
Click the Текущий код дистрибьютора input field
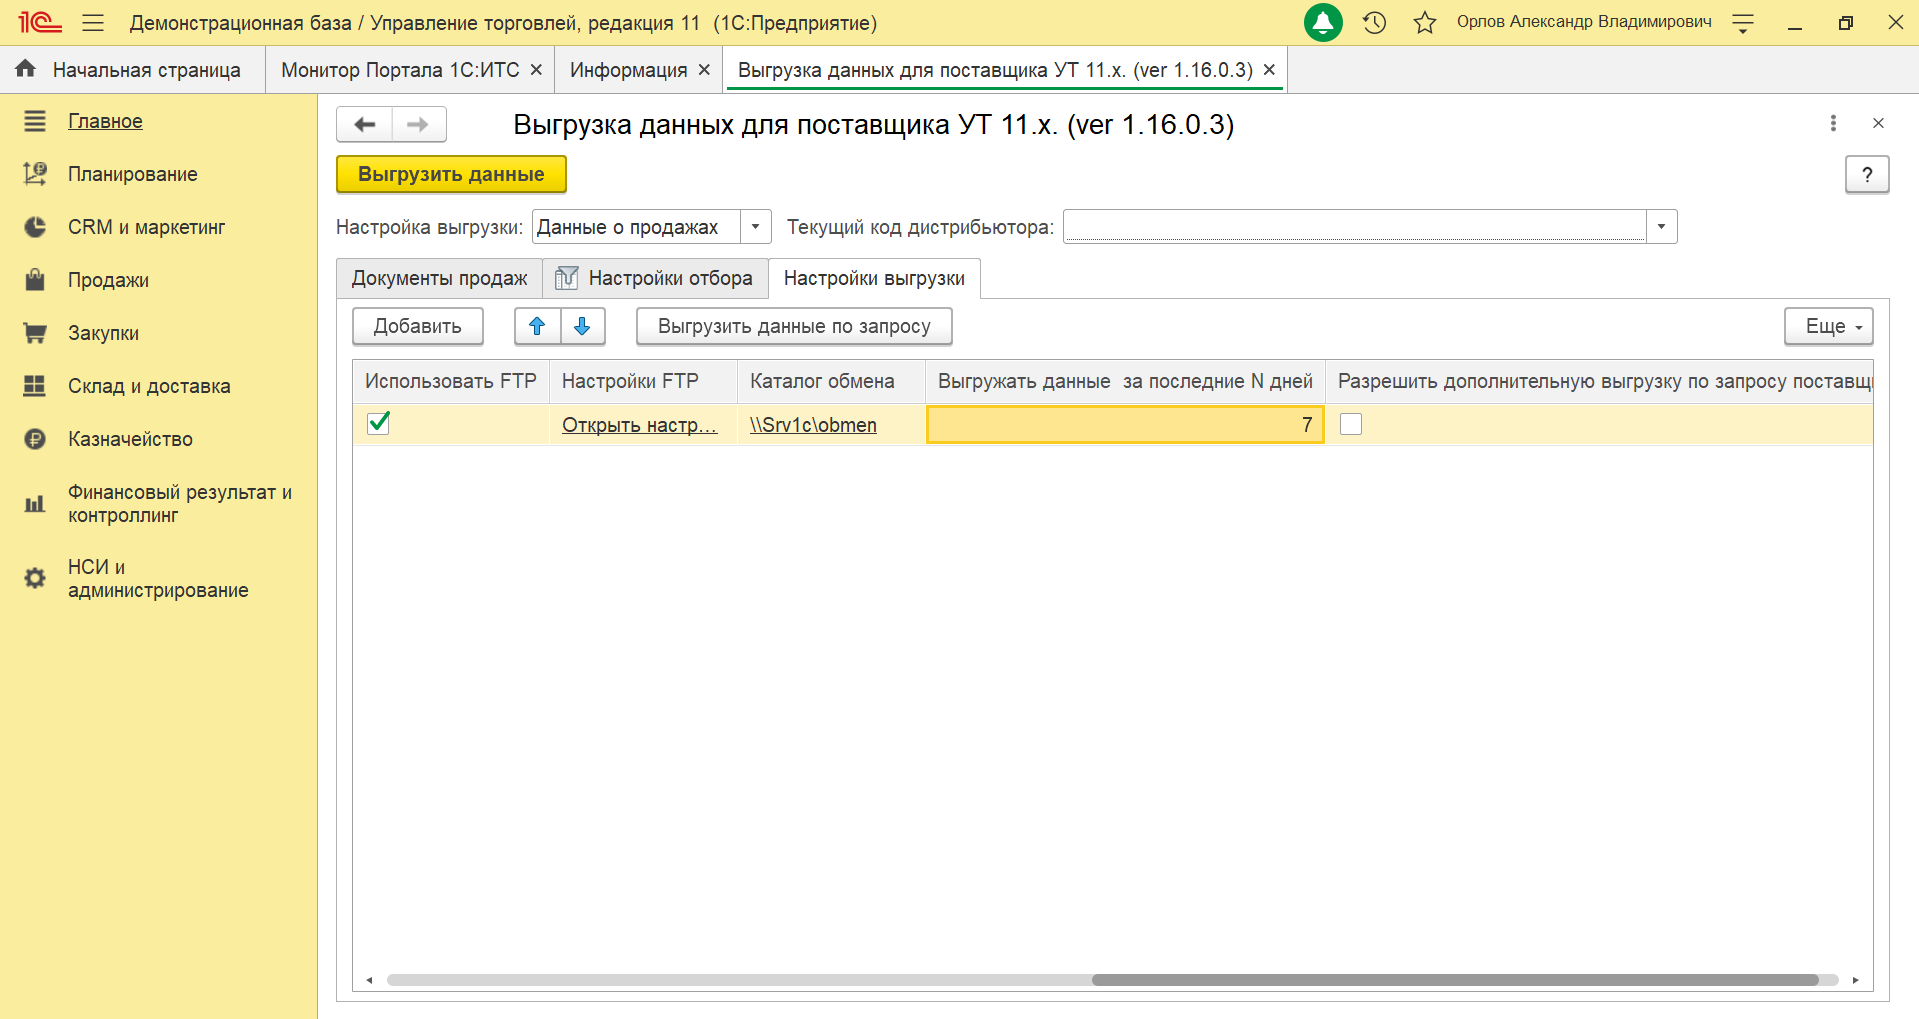(x=1354, y=227)
